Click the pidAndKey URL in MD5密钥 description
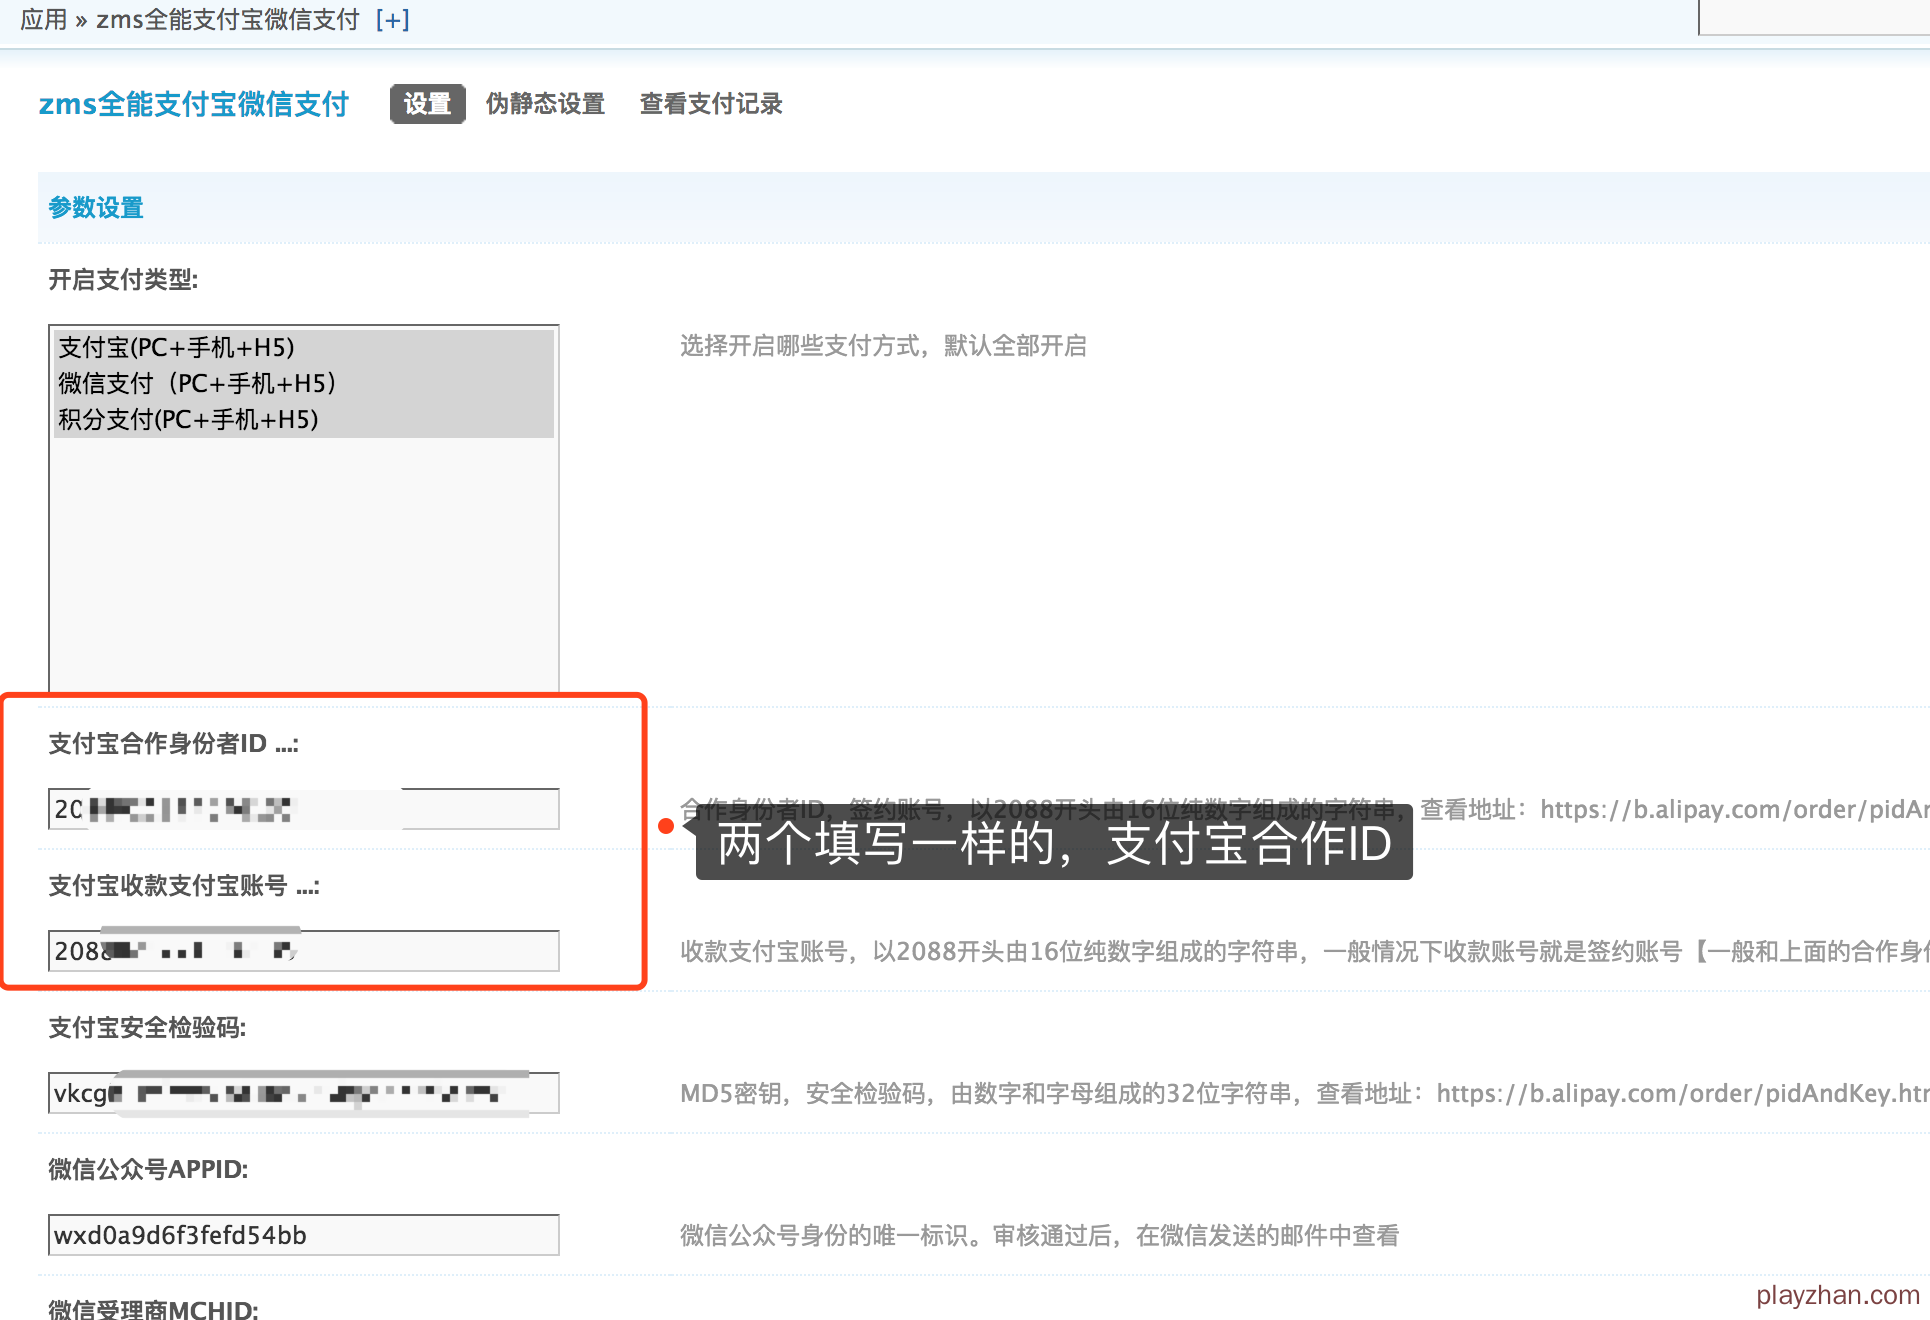The height and width of the screenshot is (1320, 1930). tap(1682, 1093)
